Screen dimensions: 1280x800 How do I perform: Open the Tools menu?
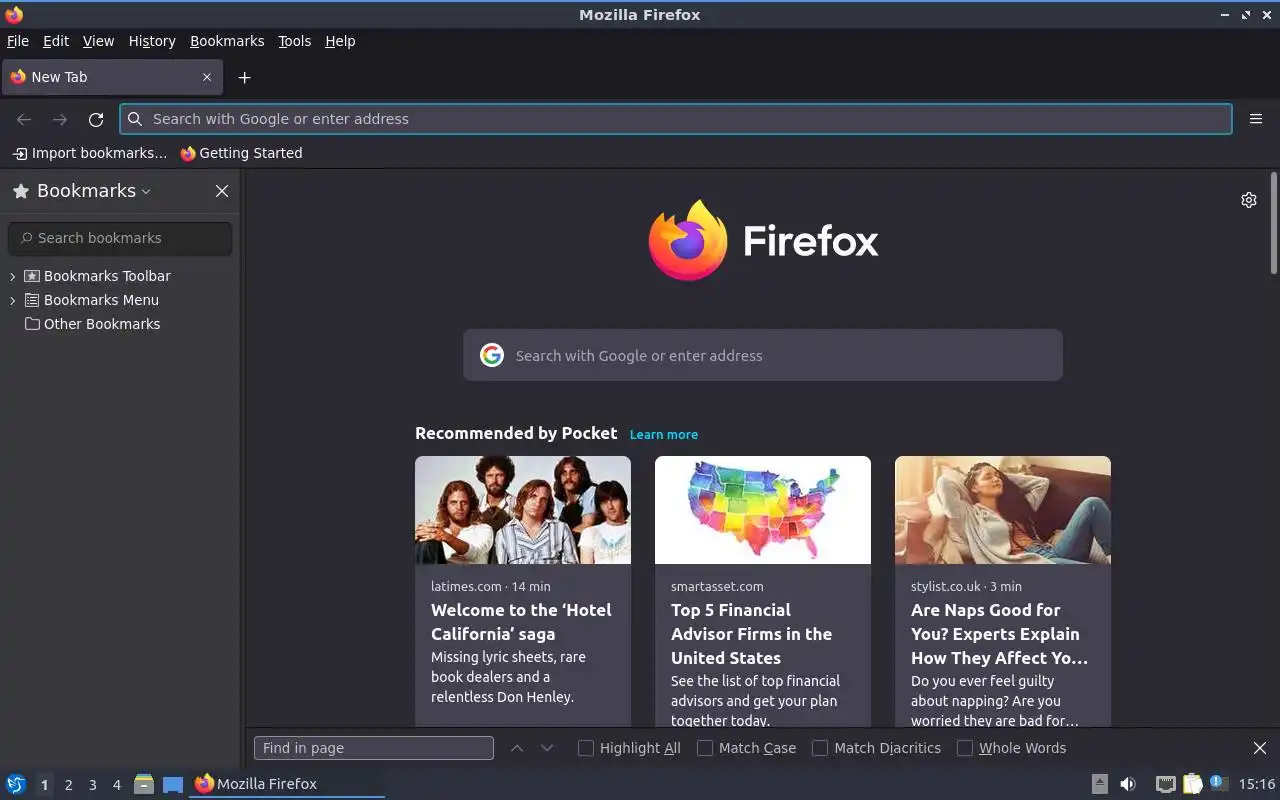pyautogui.click(x=295, y=41)
